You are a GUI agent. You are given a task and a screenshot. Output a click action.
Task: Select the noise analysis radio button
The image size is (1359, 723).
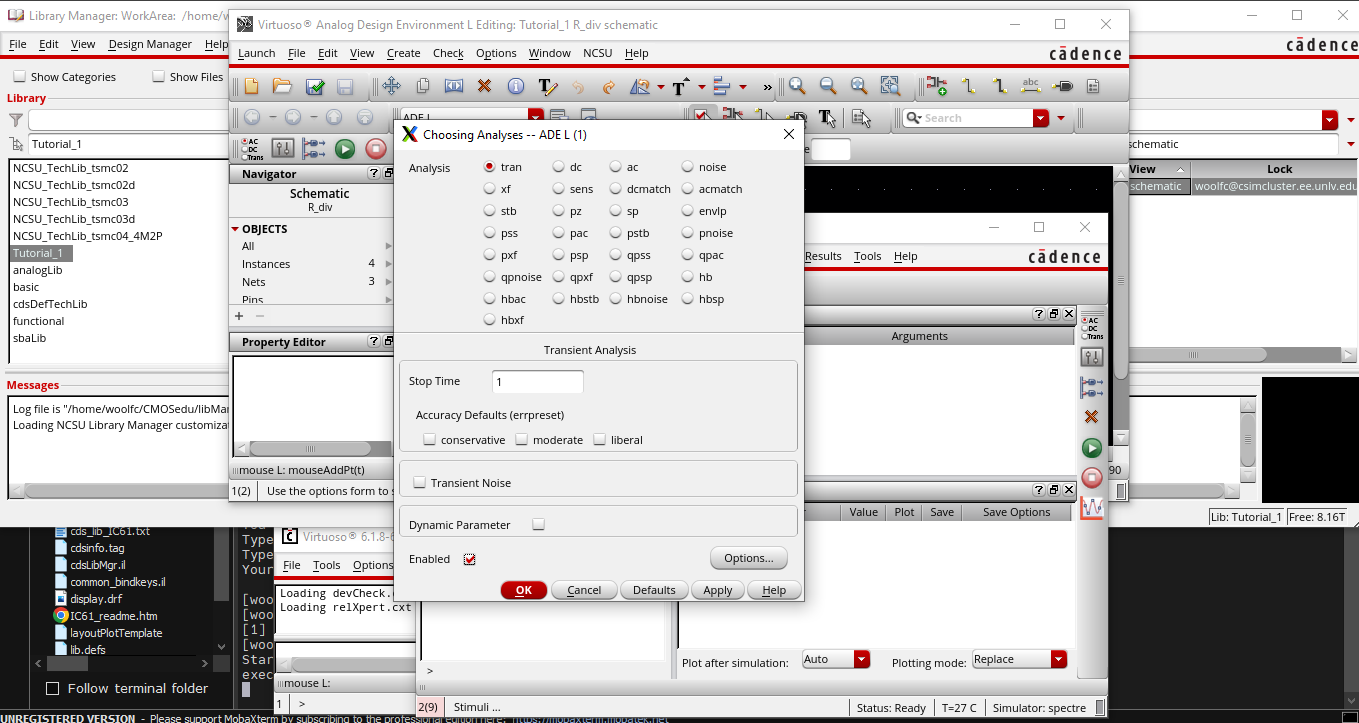point(687,167)
